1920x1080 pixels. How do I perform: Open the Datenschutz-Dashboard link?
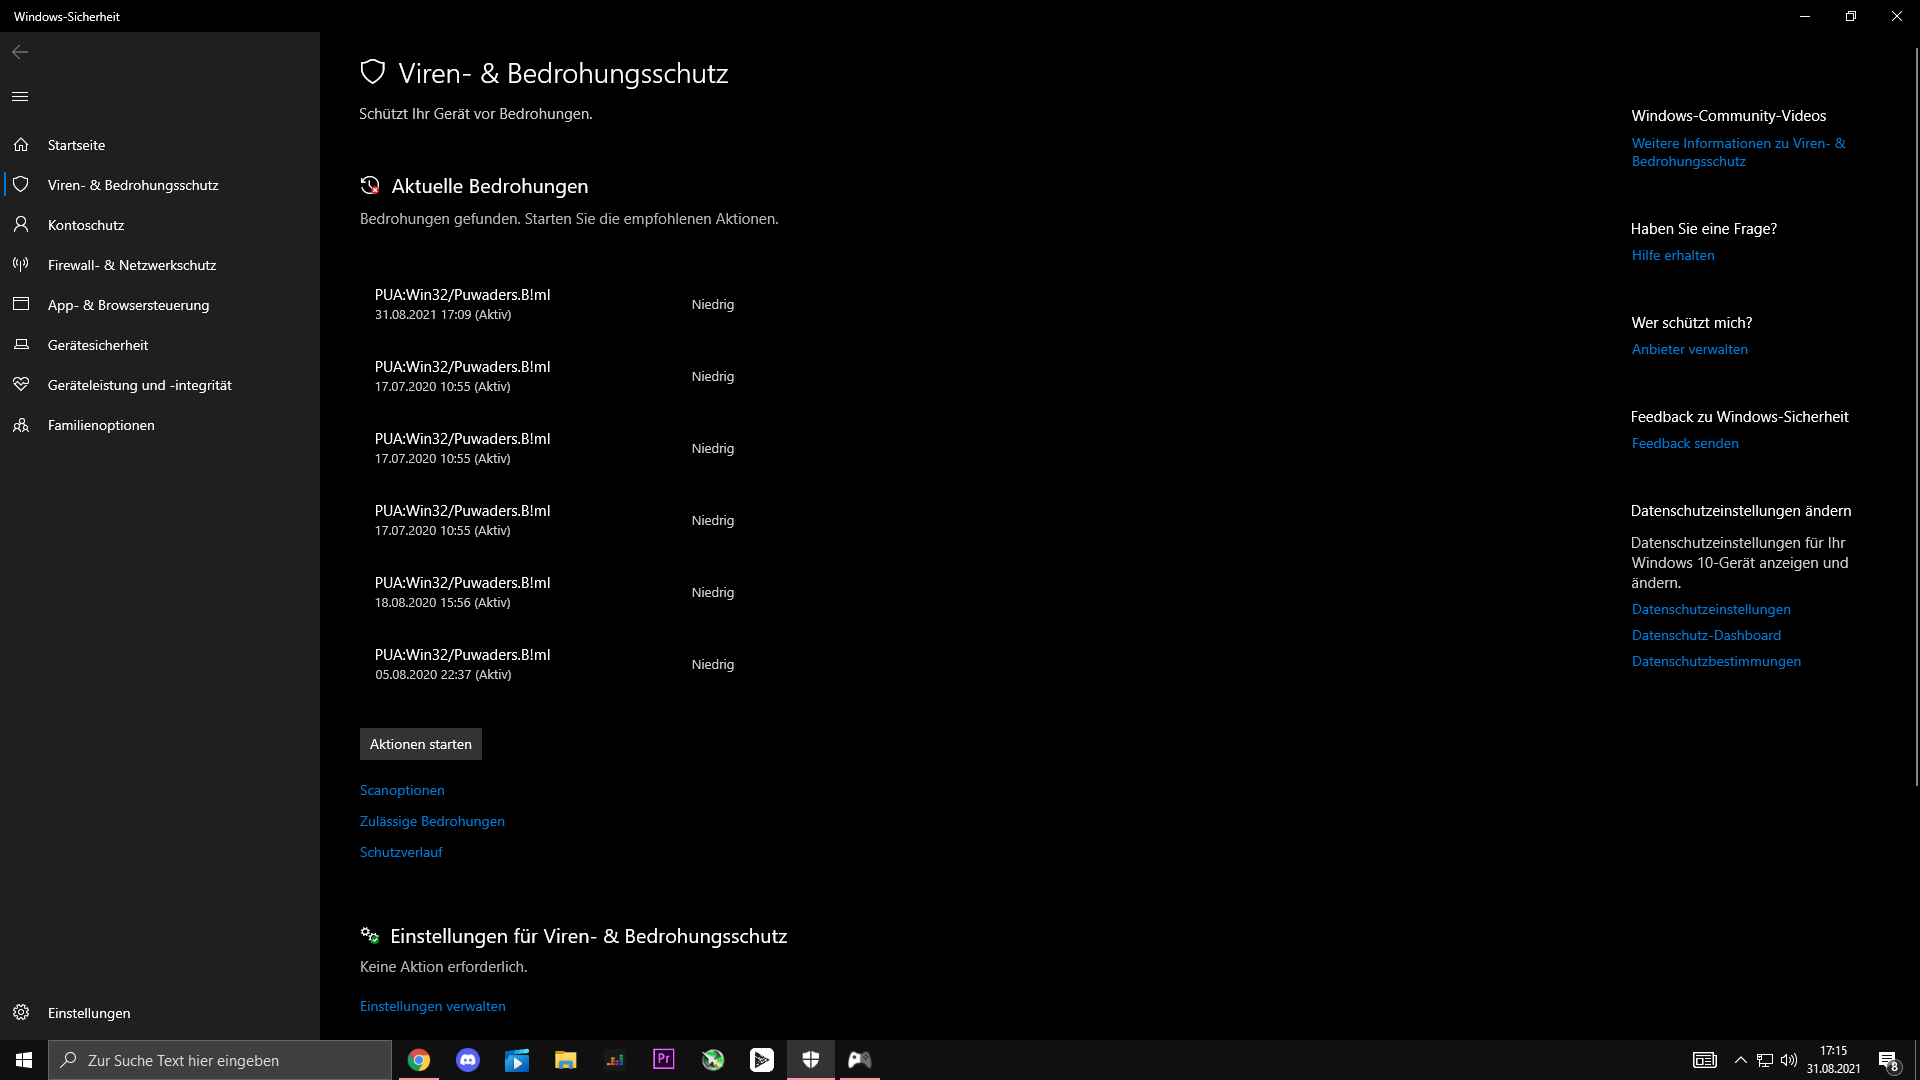click(1706, 635)
